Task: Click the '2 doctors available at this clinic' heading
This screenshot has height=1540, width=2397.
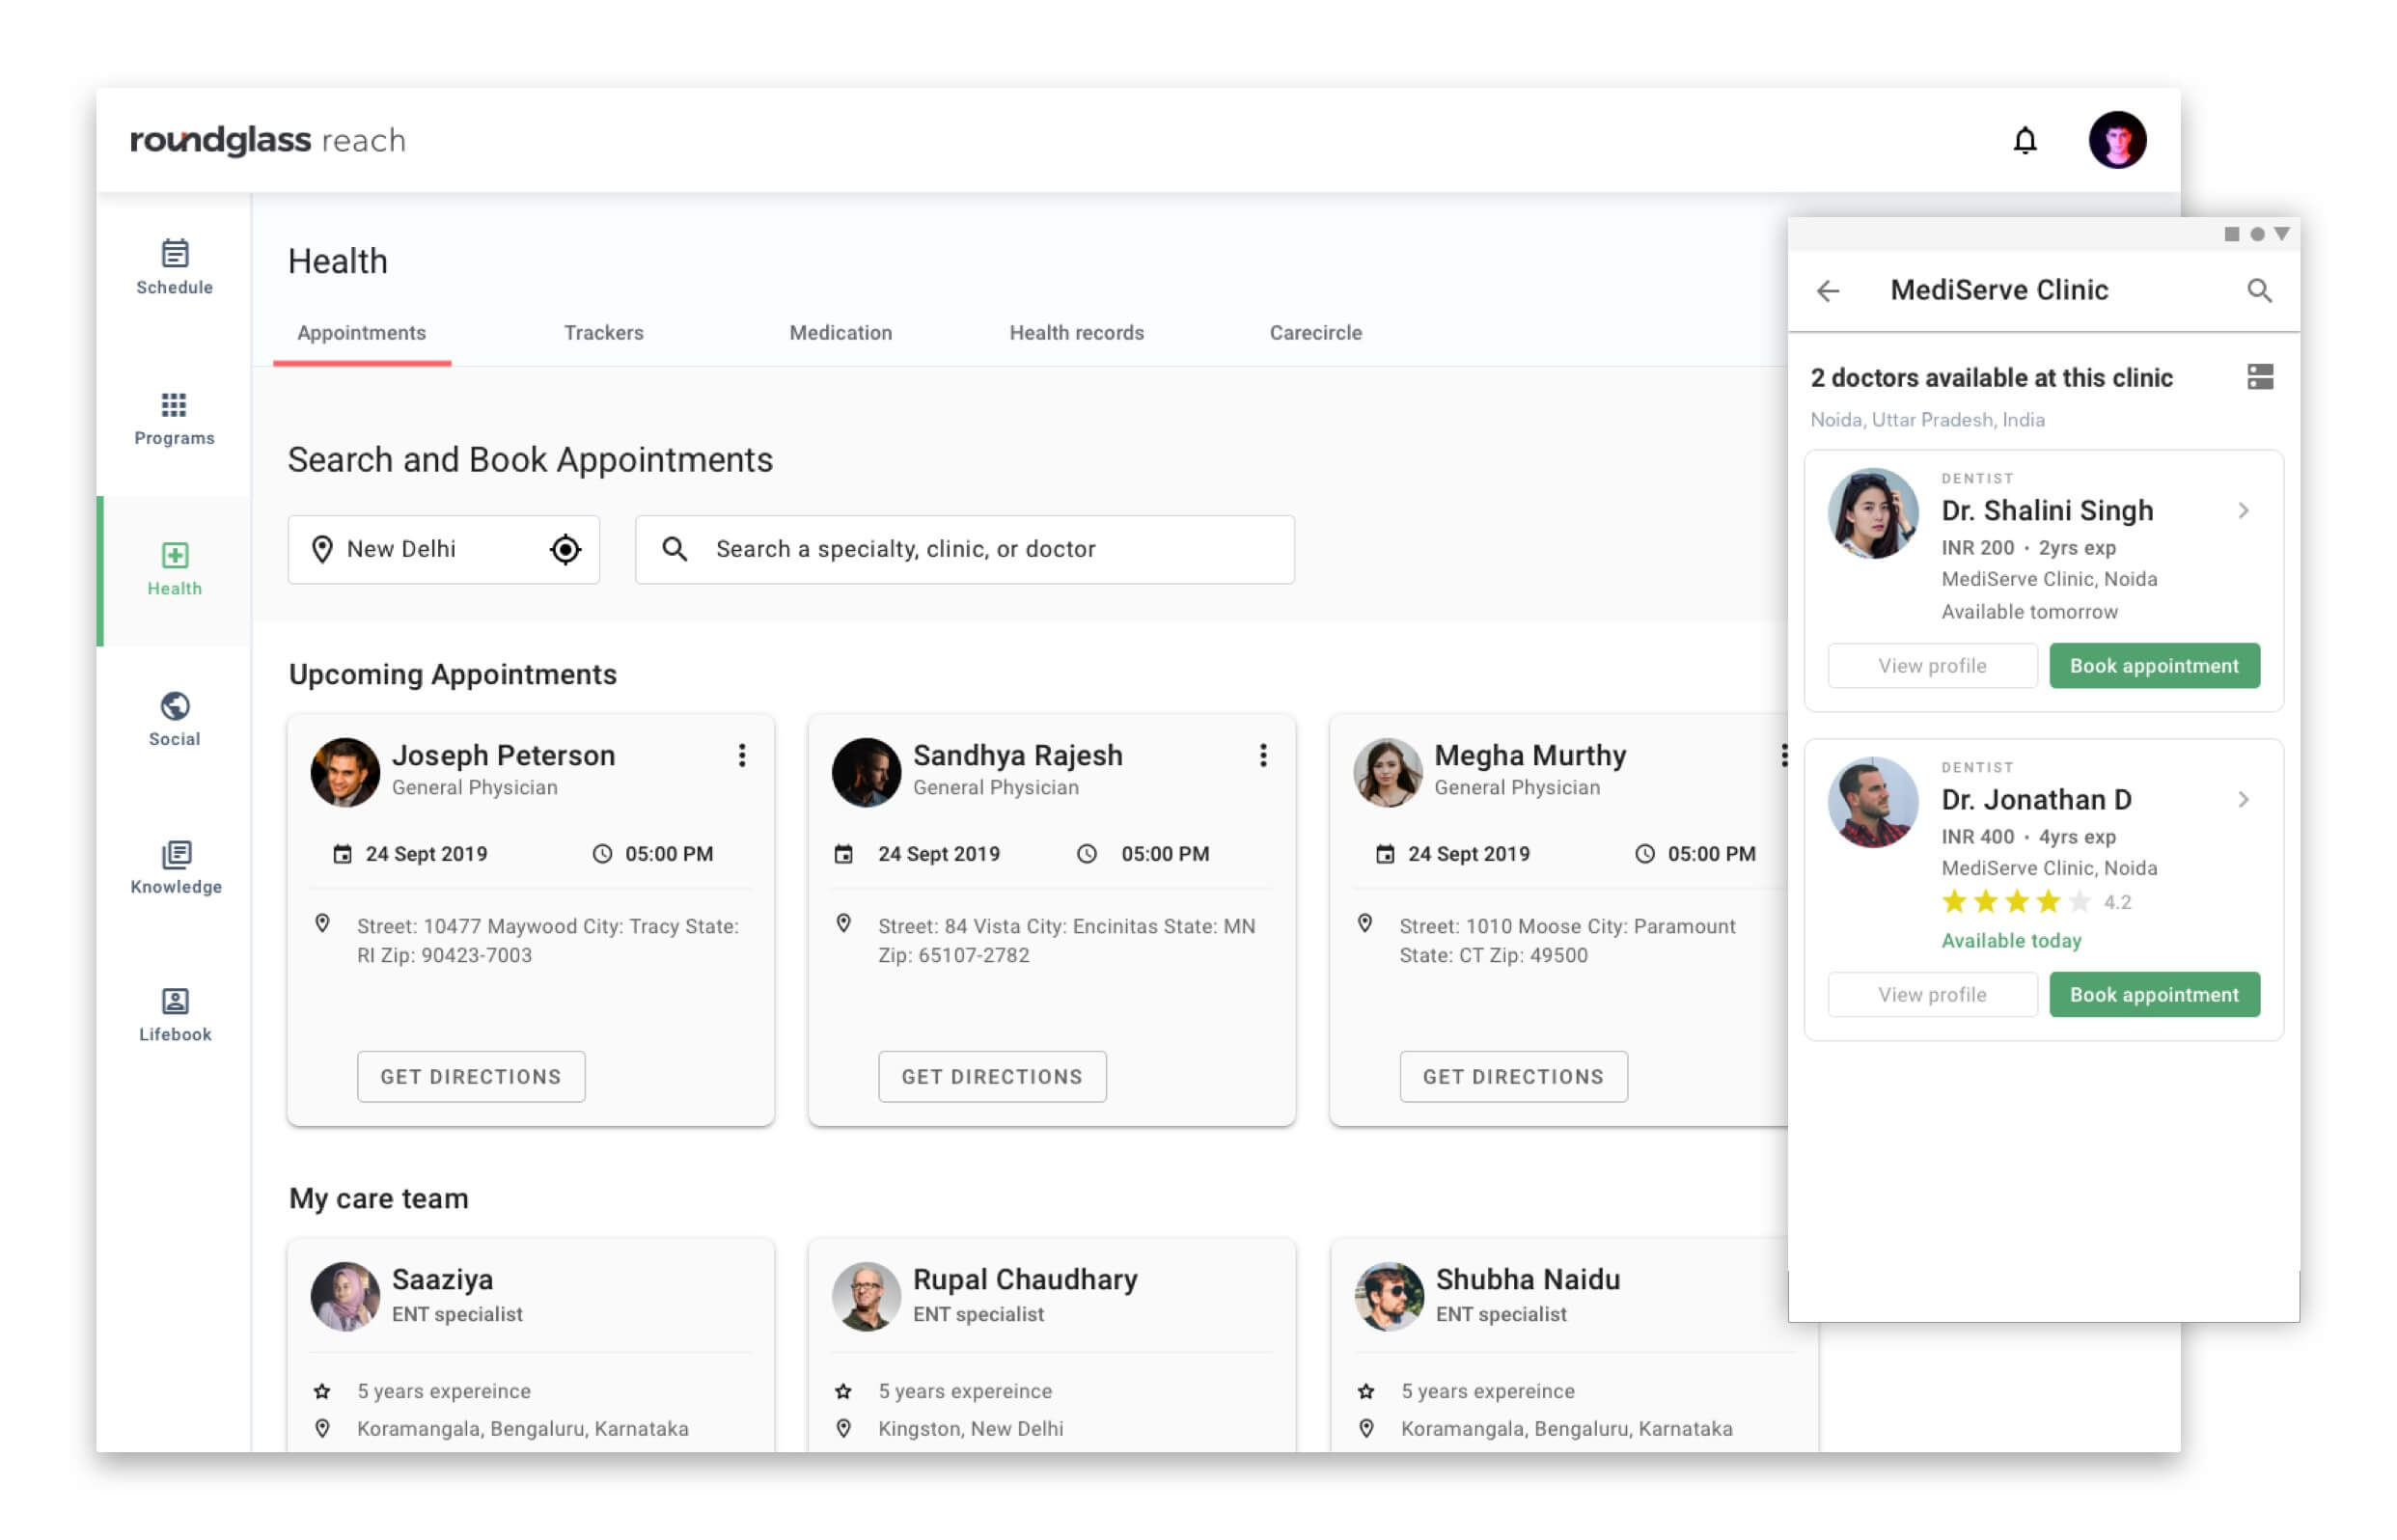Action: tap(1991, 378)
